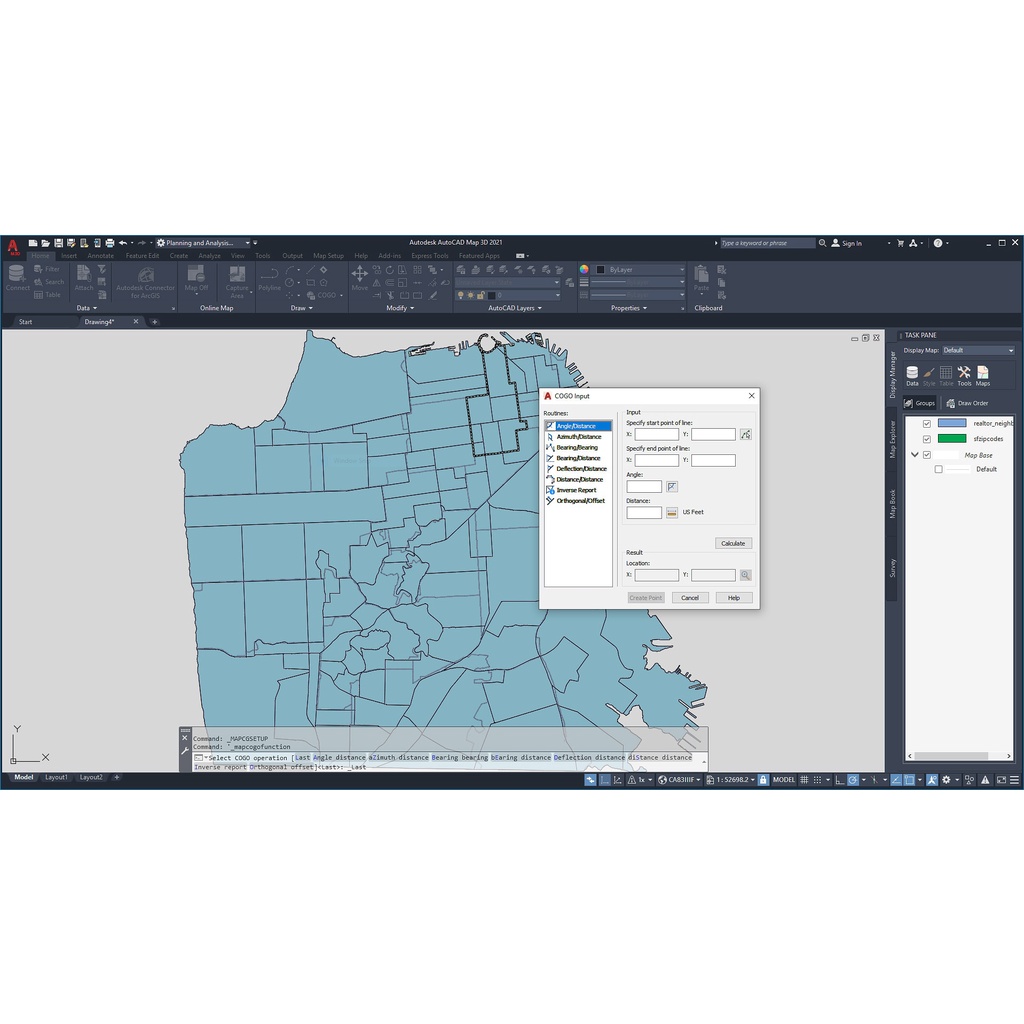
Task: Expand the Modify panel dropdown
Action: 400,308
